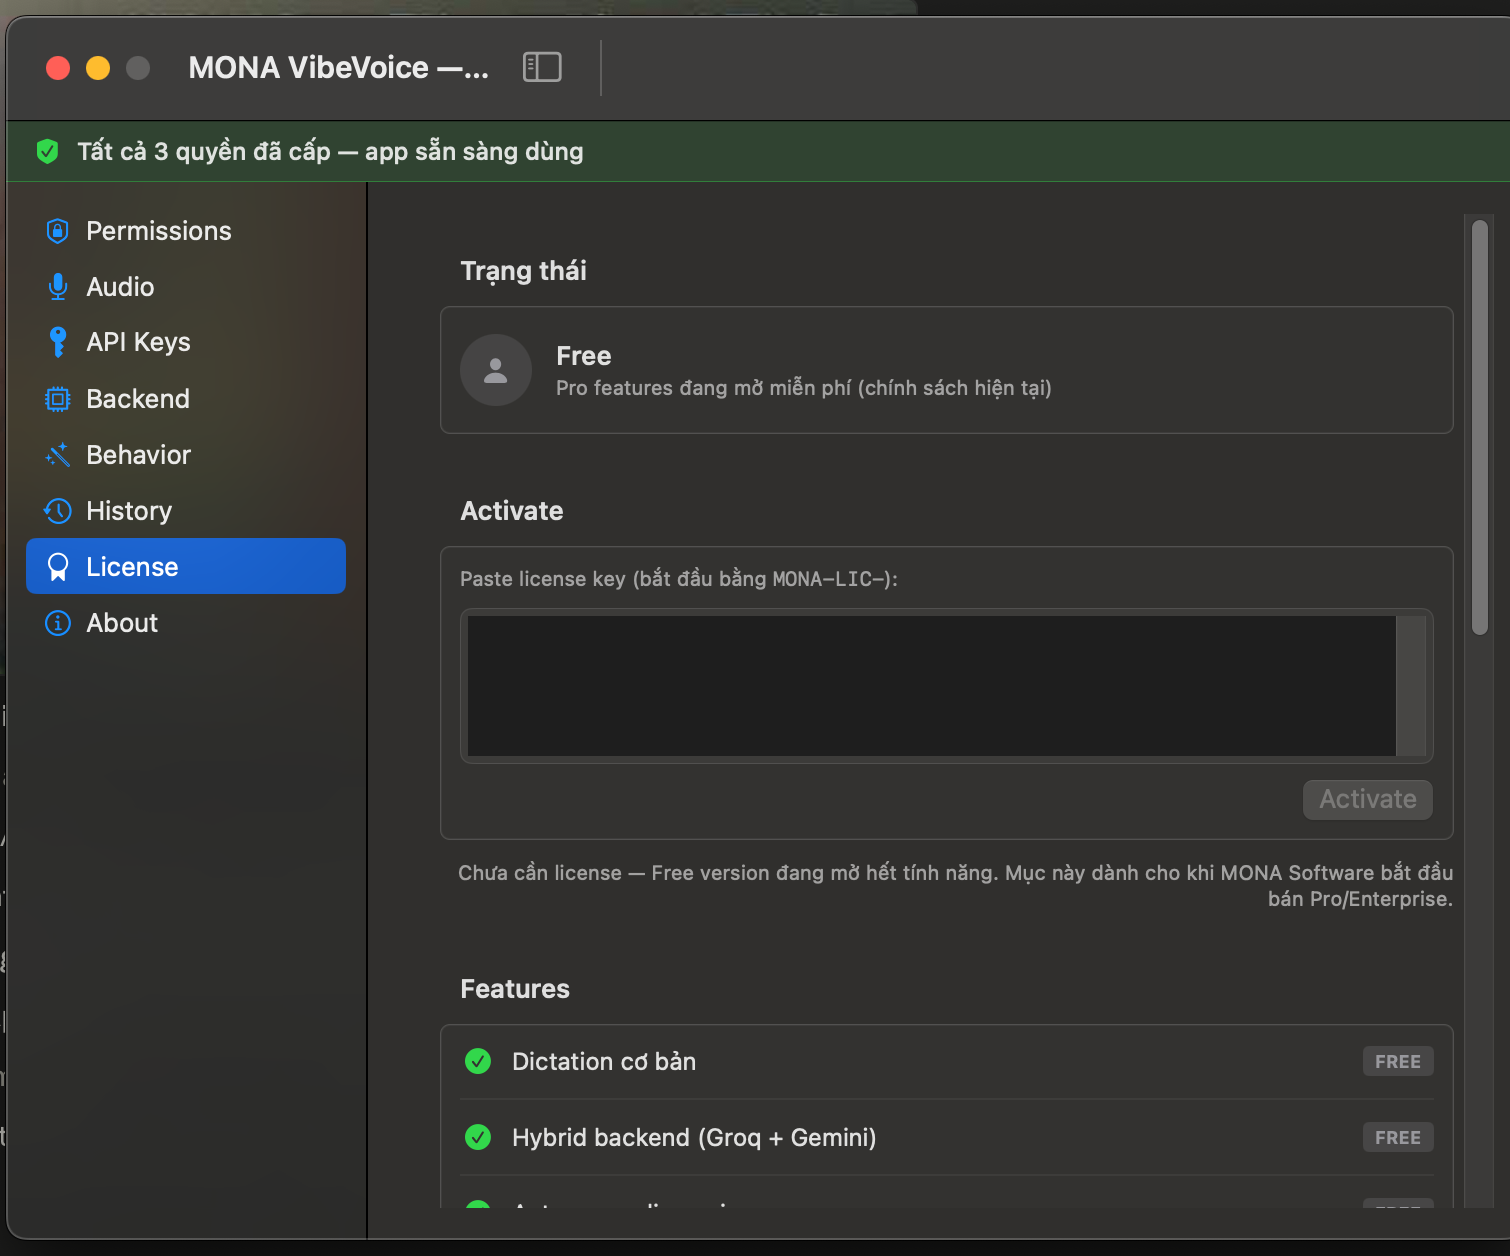Image resolution: width=1510 pixels, height=1256 pixels.
Task: Click the FREE badge for Dictation cơ bản
Action: (1398, 1061)
